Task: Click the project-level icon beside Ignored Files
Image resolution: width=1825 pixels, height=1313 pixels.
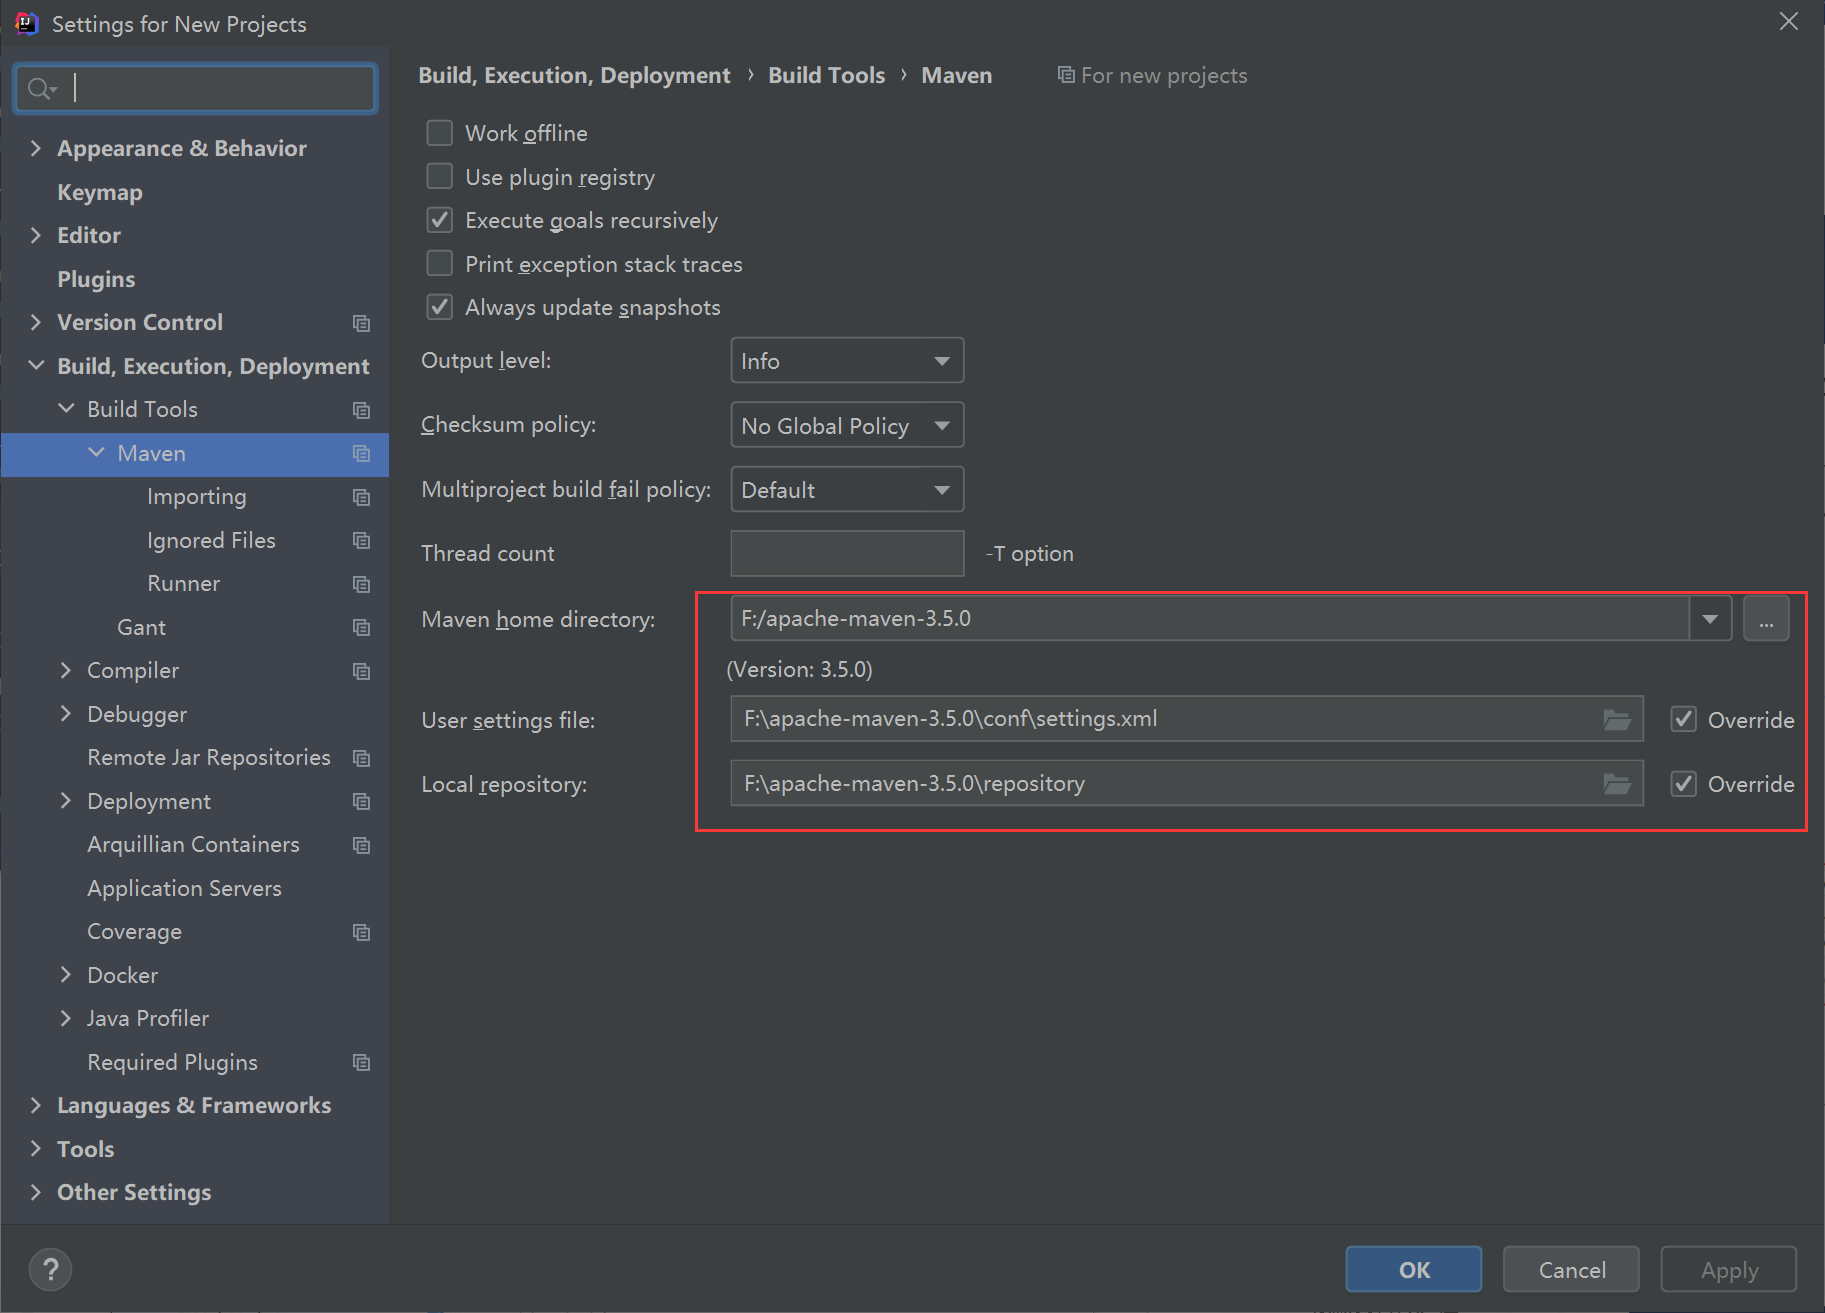Action: (x=361, y=541)
